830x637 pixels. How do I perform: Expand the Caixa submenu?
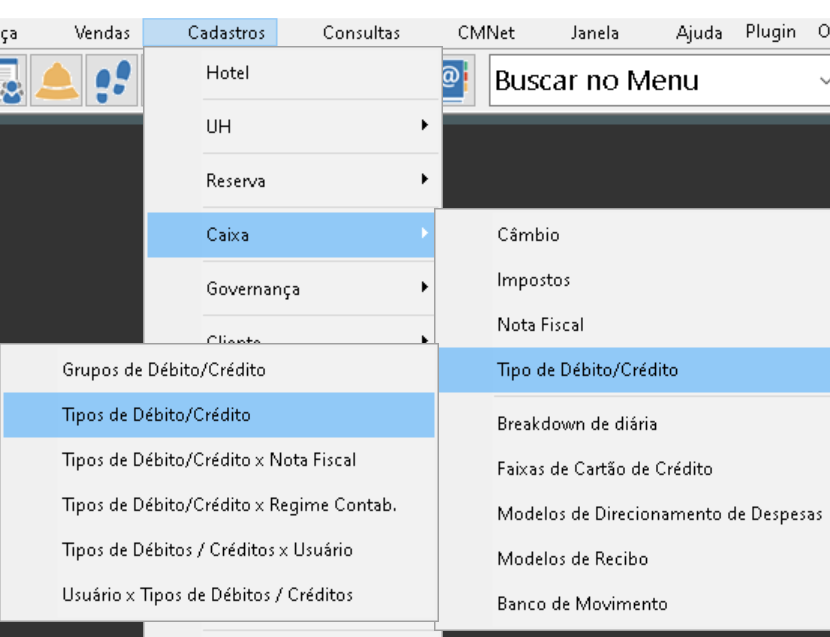point(291,235)
